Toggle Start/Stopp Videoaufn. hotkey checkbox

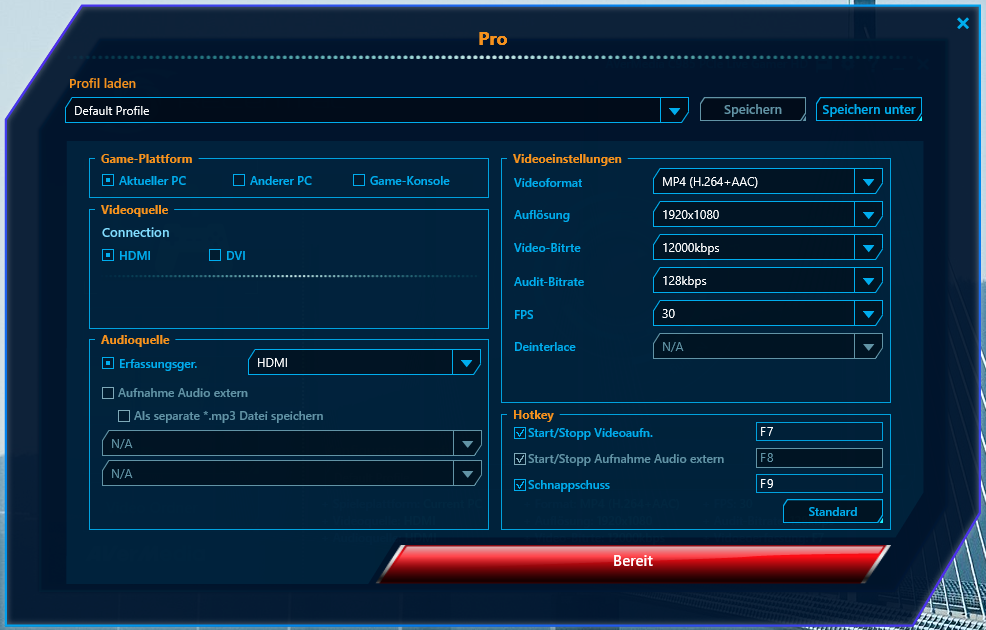pos(520,433)
